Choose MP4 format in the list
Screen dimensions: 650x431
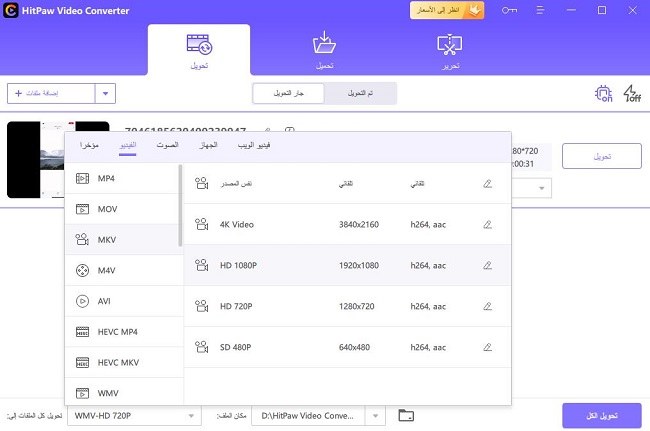click(x=123, y=178)
